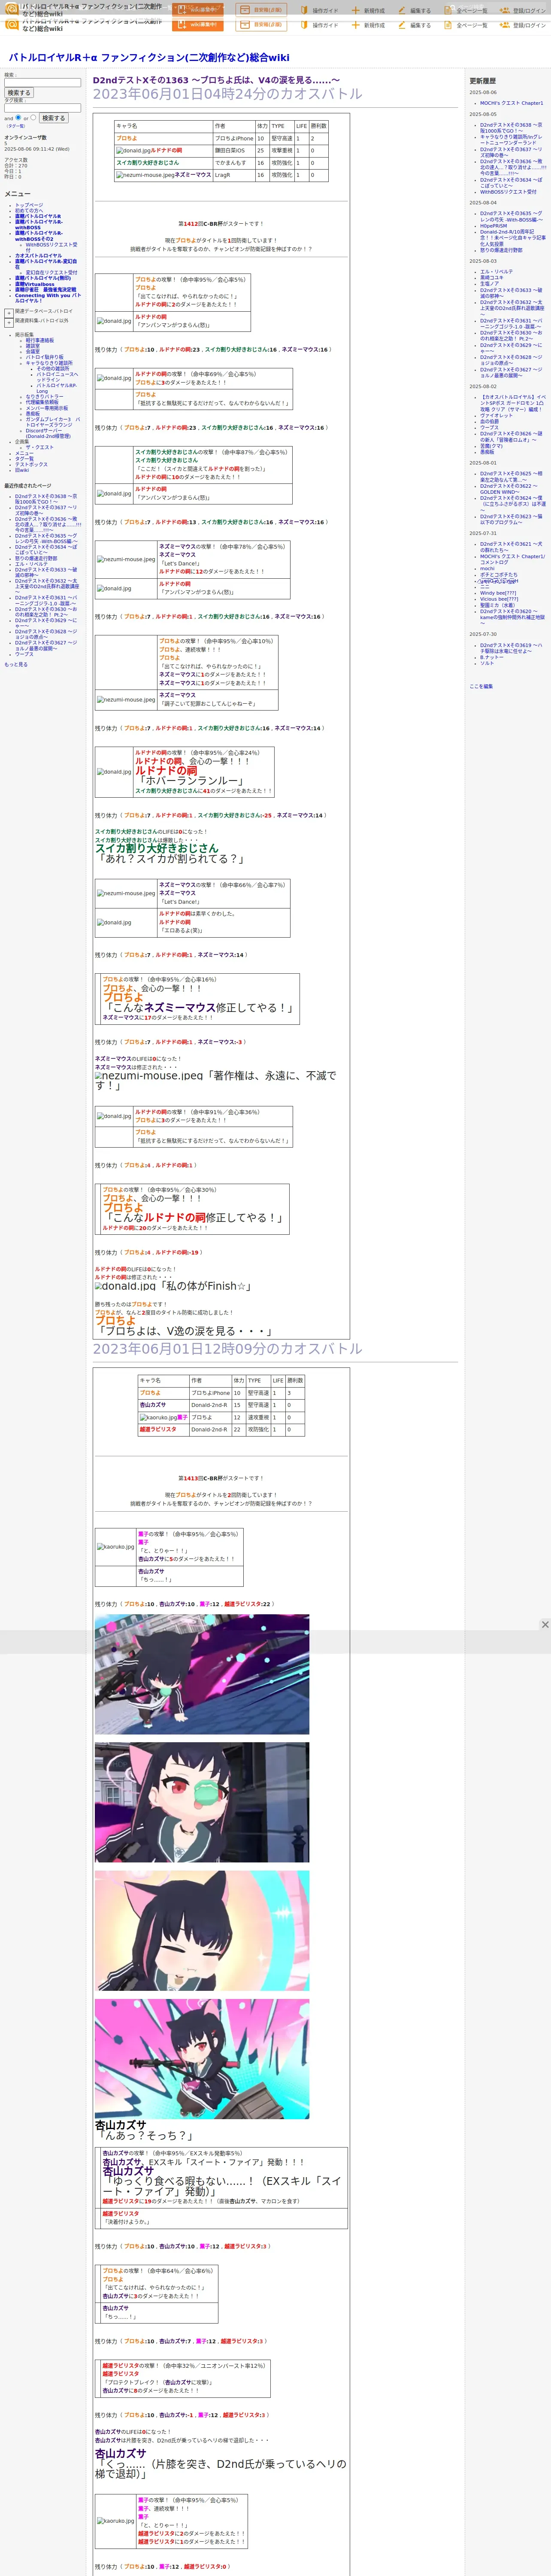Open 杏山カズサ image eating with eyes closed

[202, 1931]
